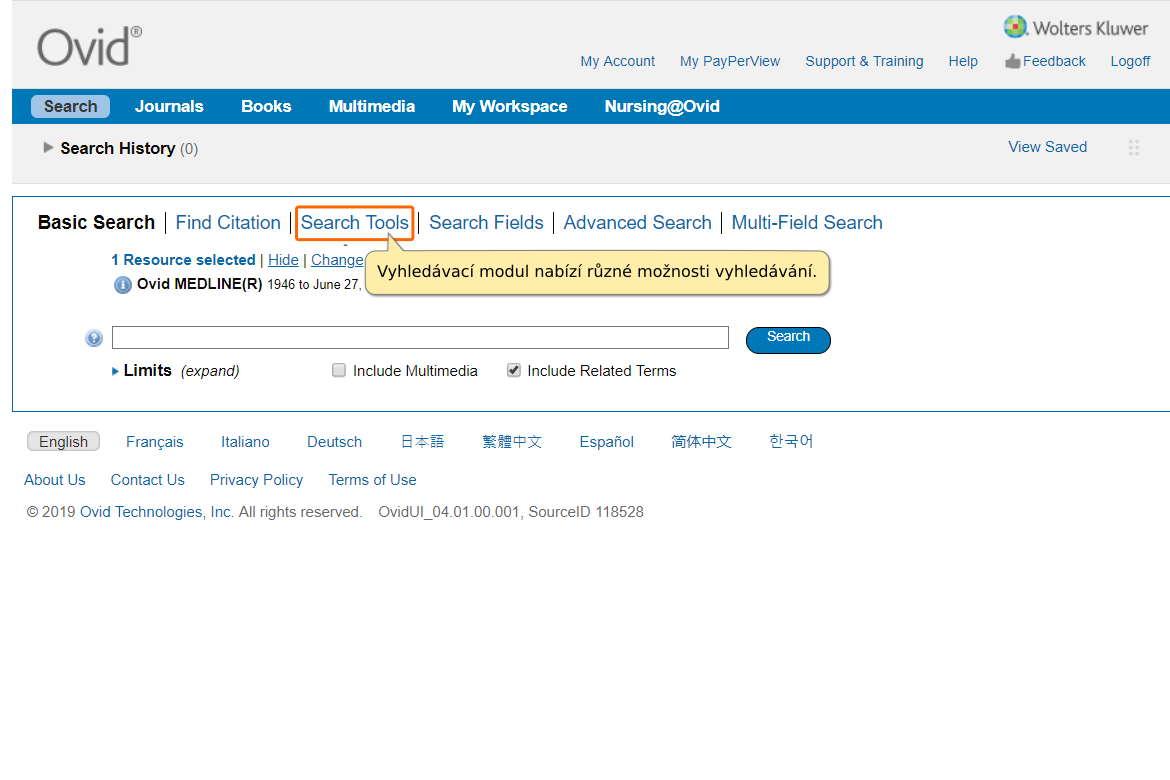Switch language to Italiano
The height and width of the screenshot is (780, 1170).
click(x=245, y=442)
